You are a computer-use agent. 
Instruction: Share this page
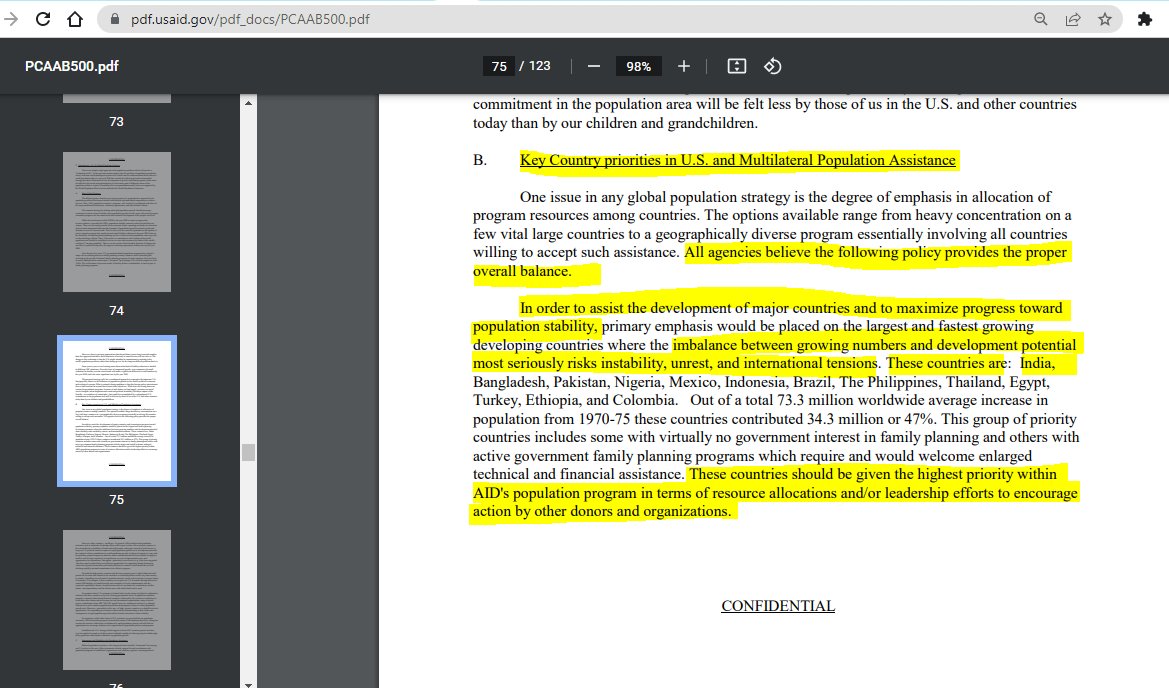(x=1073, y=19)
